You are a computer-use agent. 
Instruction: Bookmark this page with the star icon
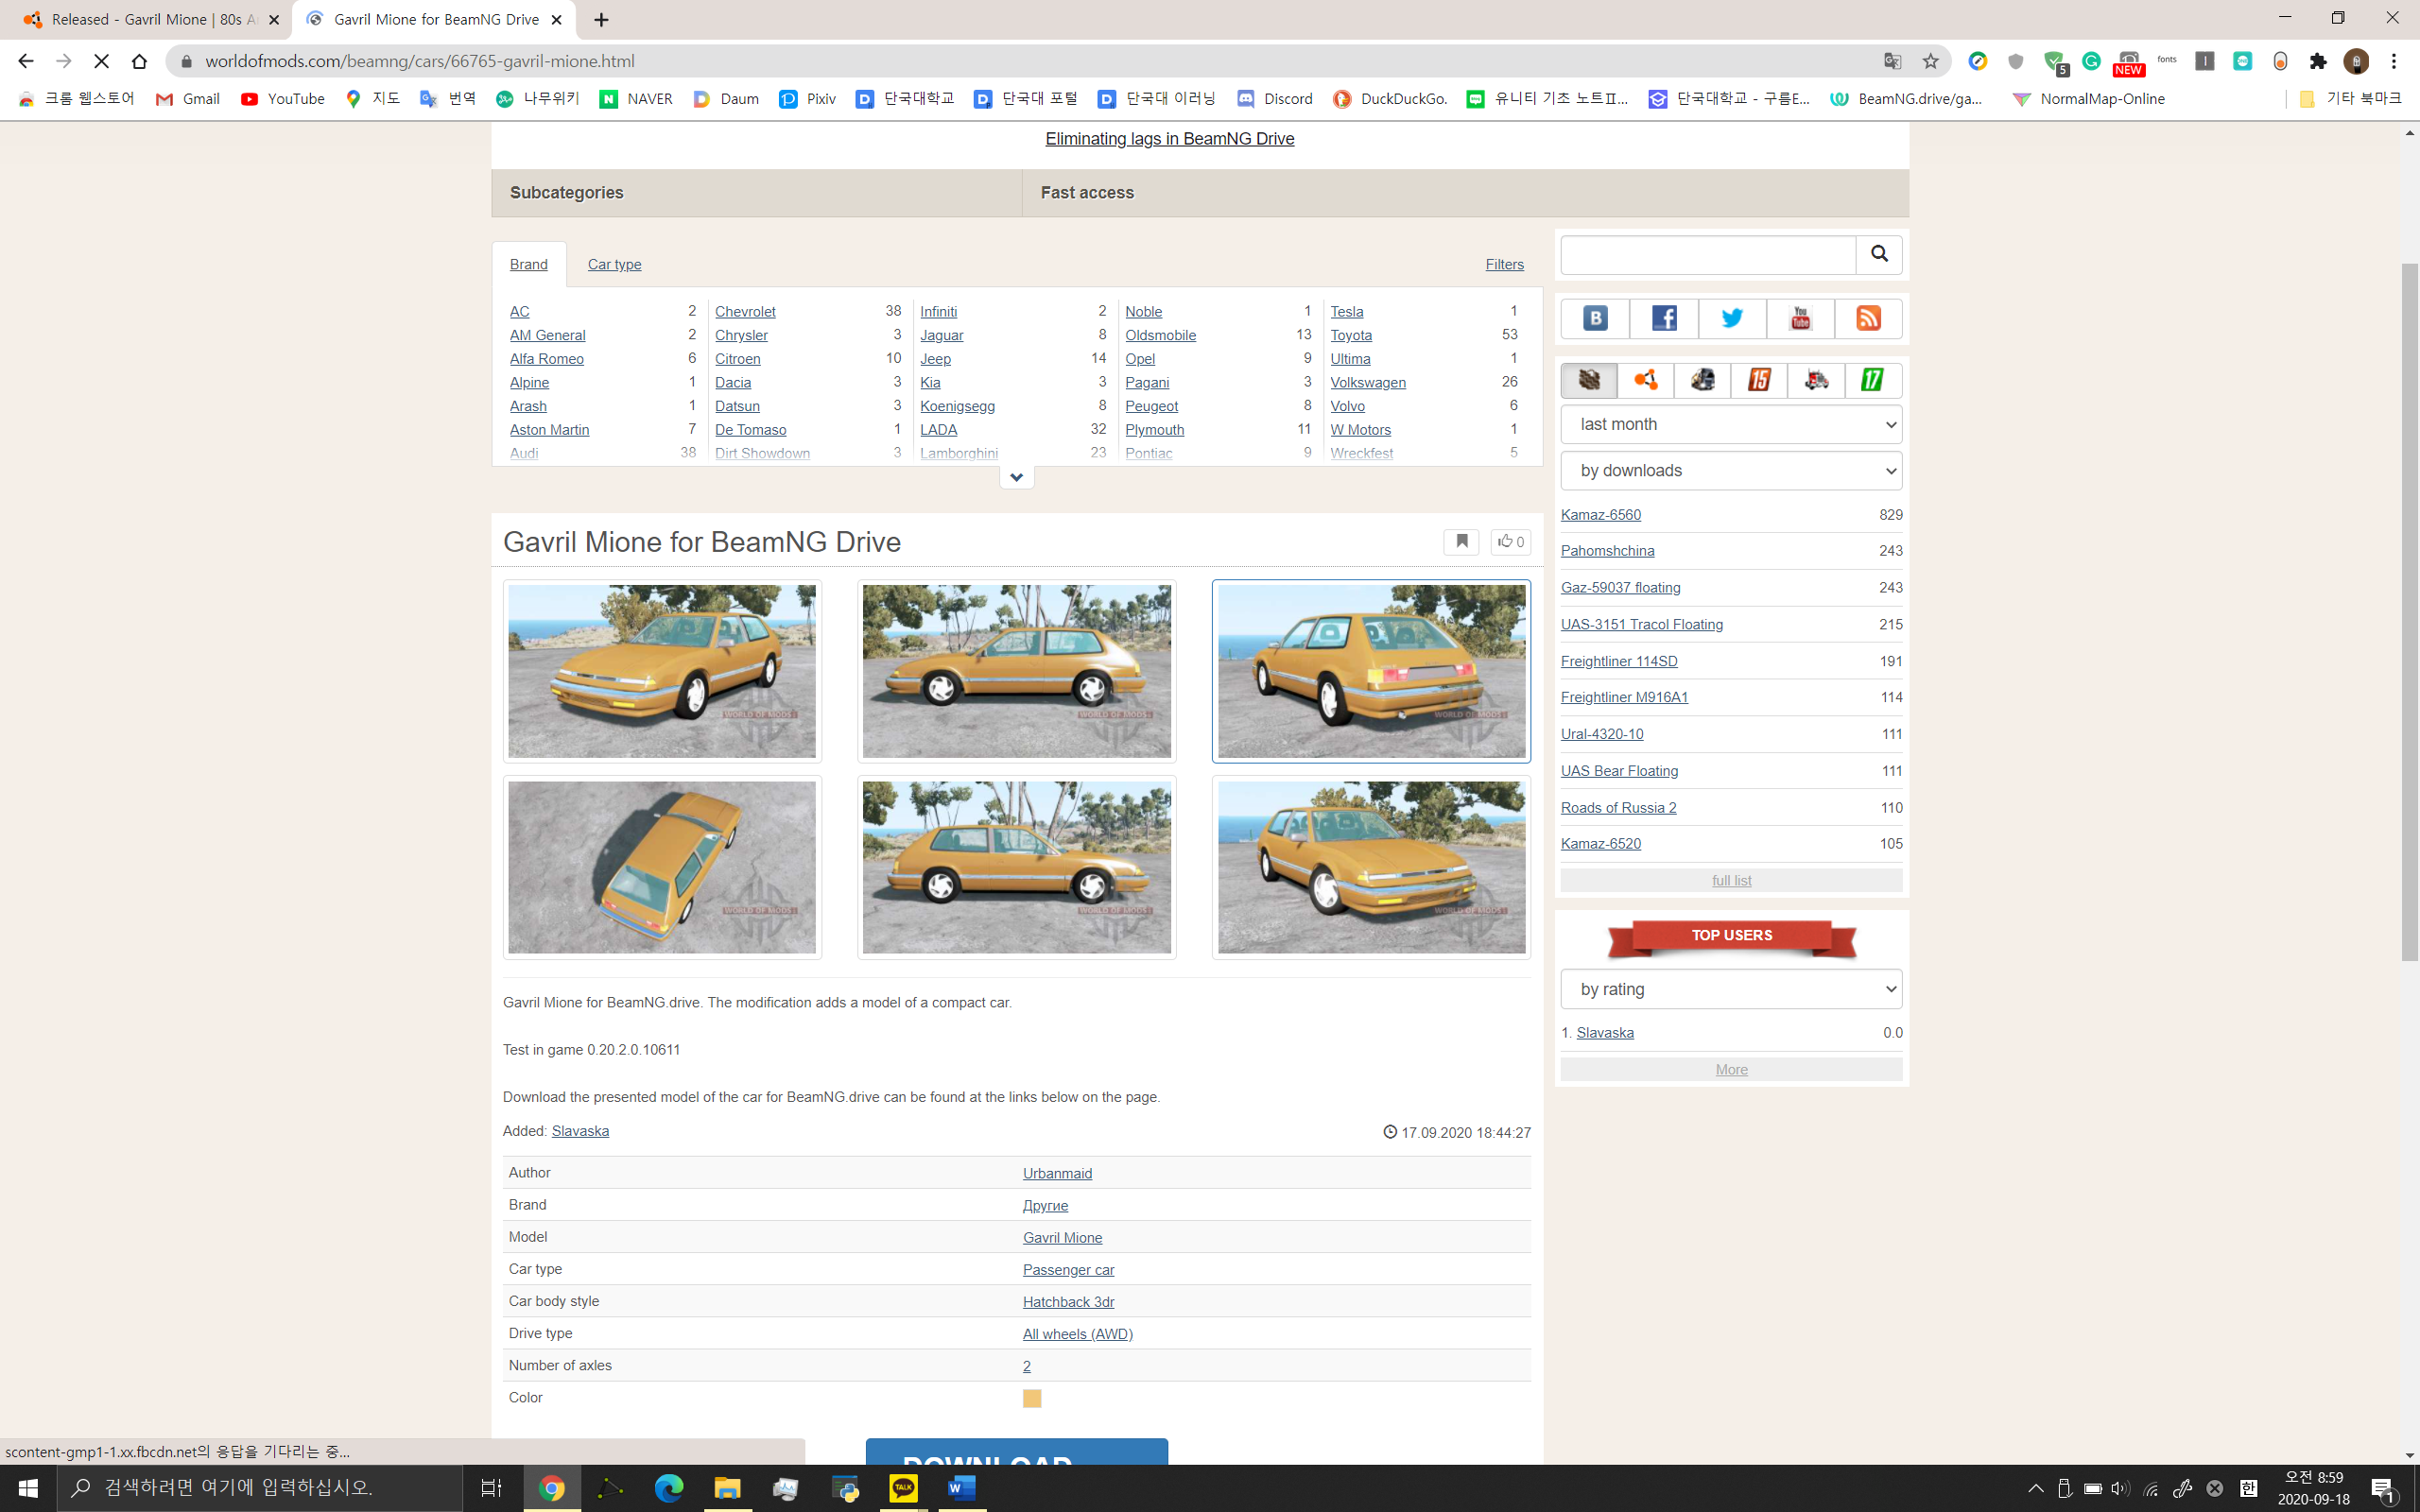point(1930,61)
